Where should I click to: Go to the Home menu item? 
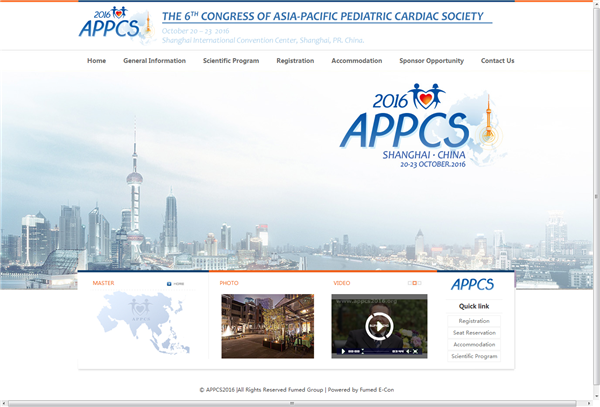tap(96, 61)
